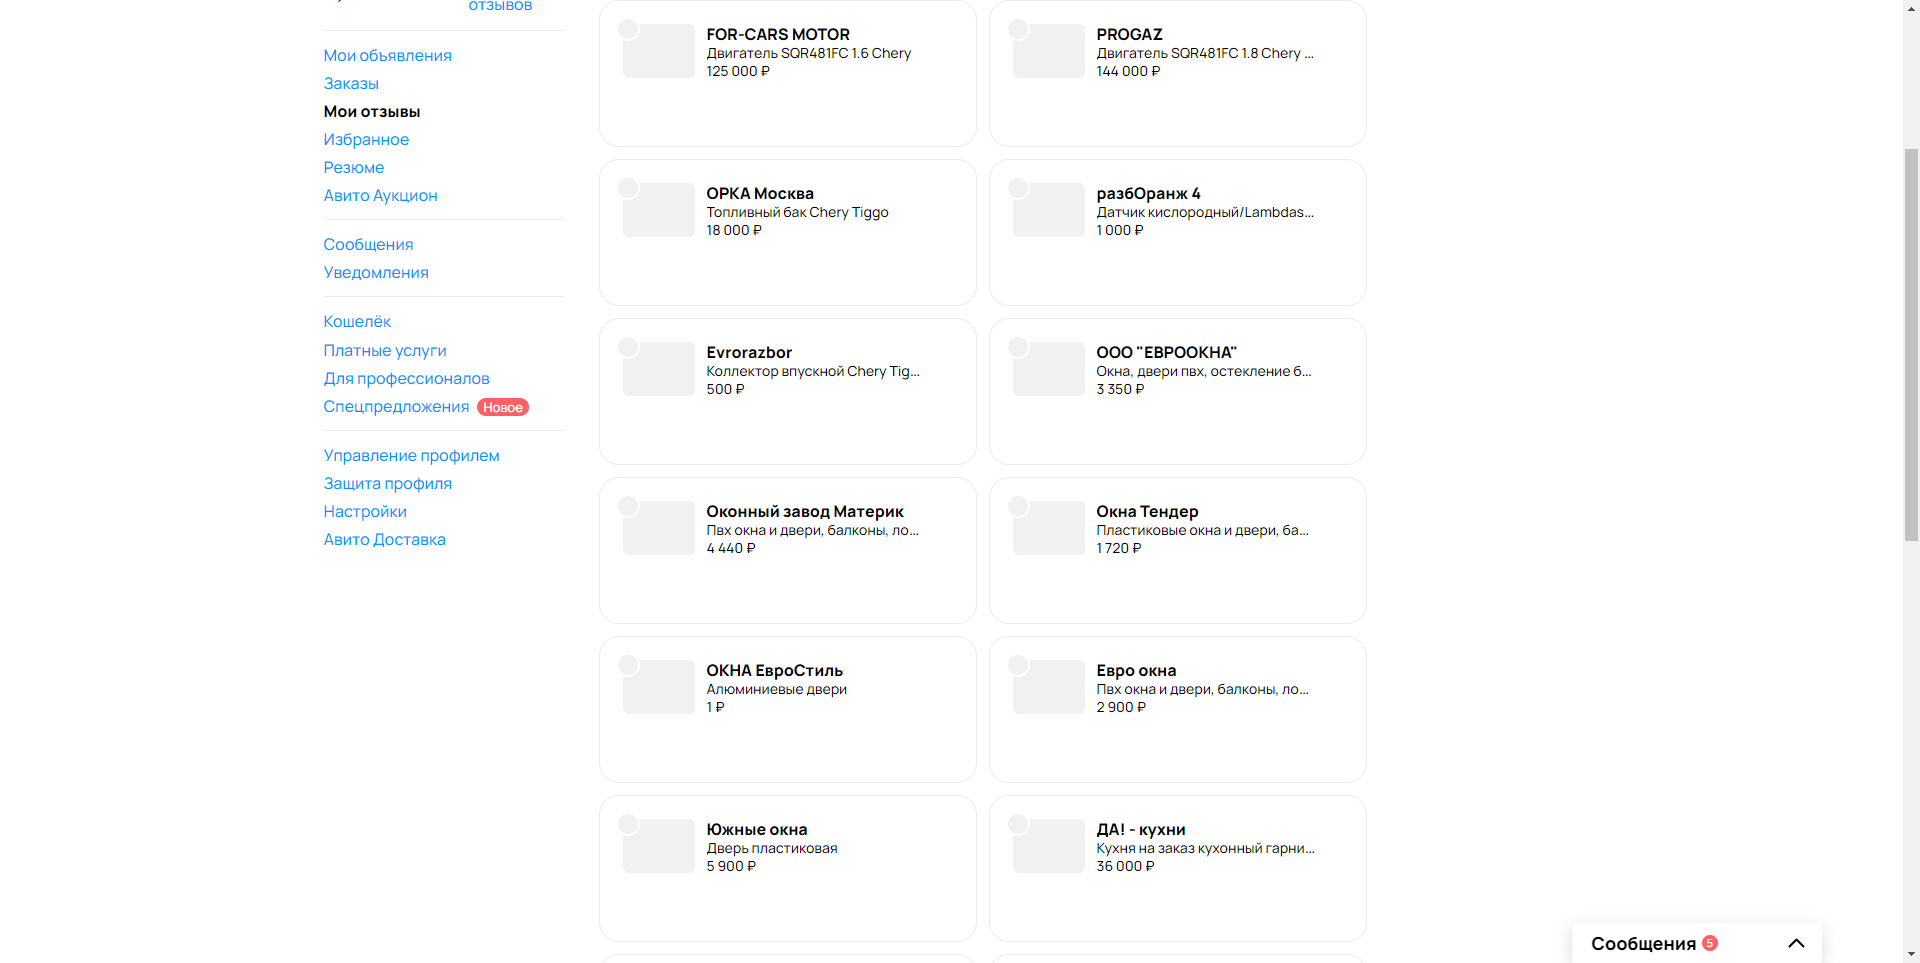Open Кошелёк link
This screenshot has height=963, width=1920.
[x=357, y=321]
